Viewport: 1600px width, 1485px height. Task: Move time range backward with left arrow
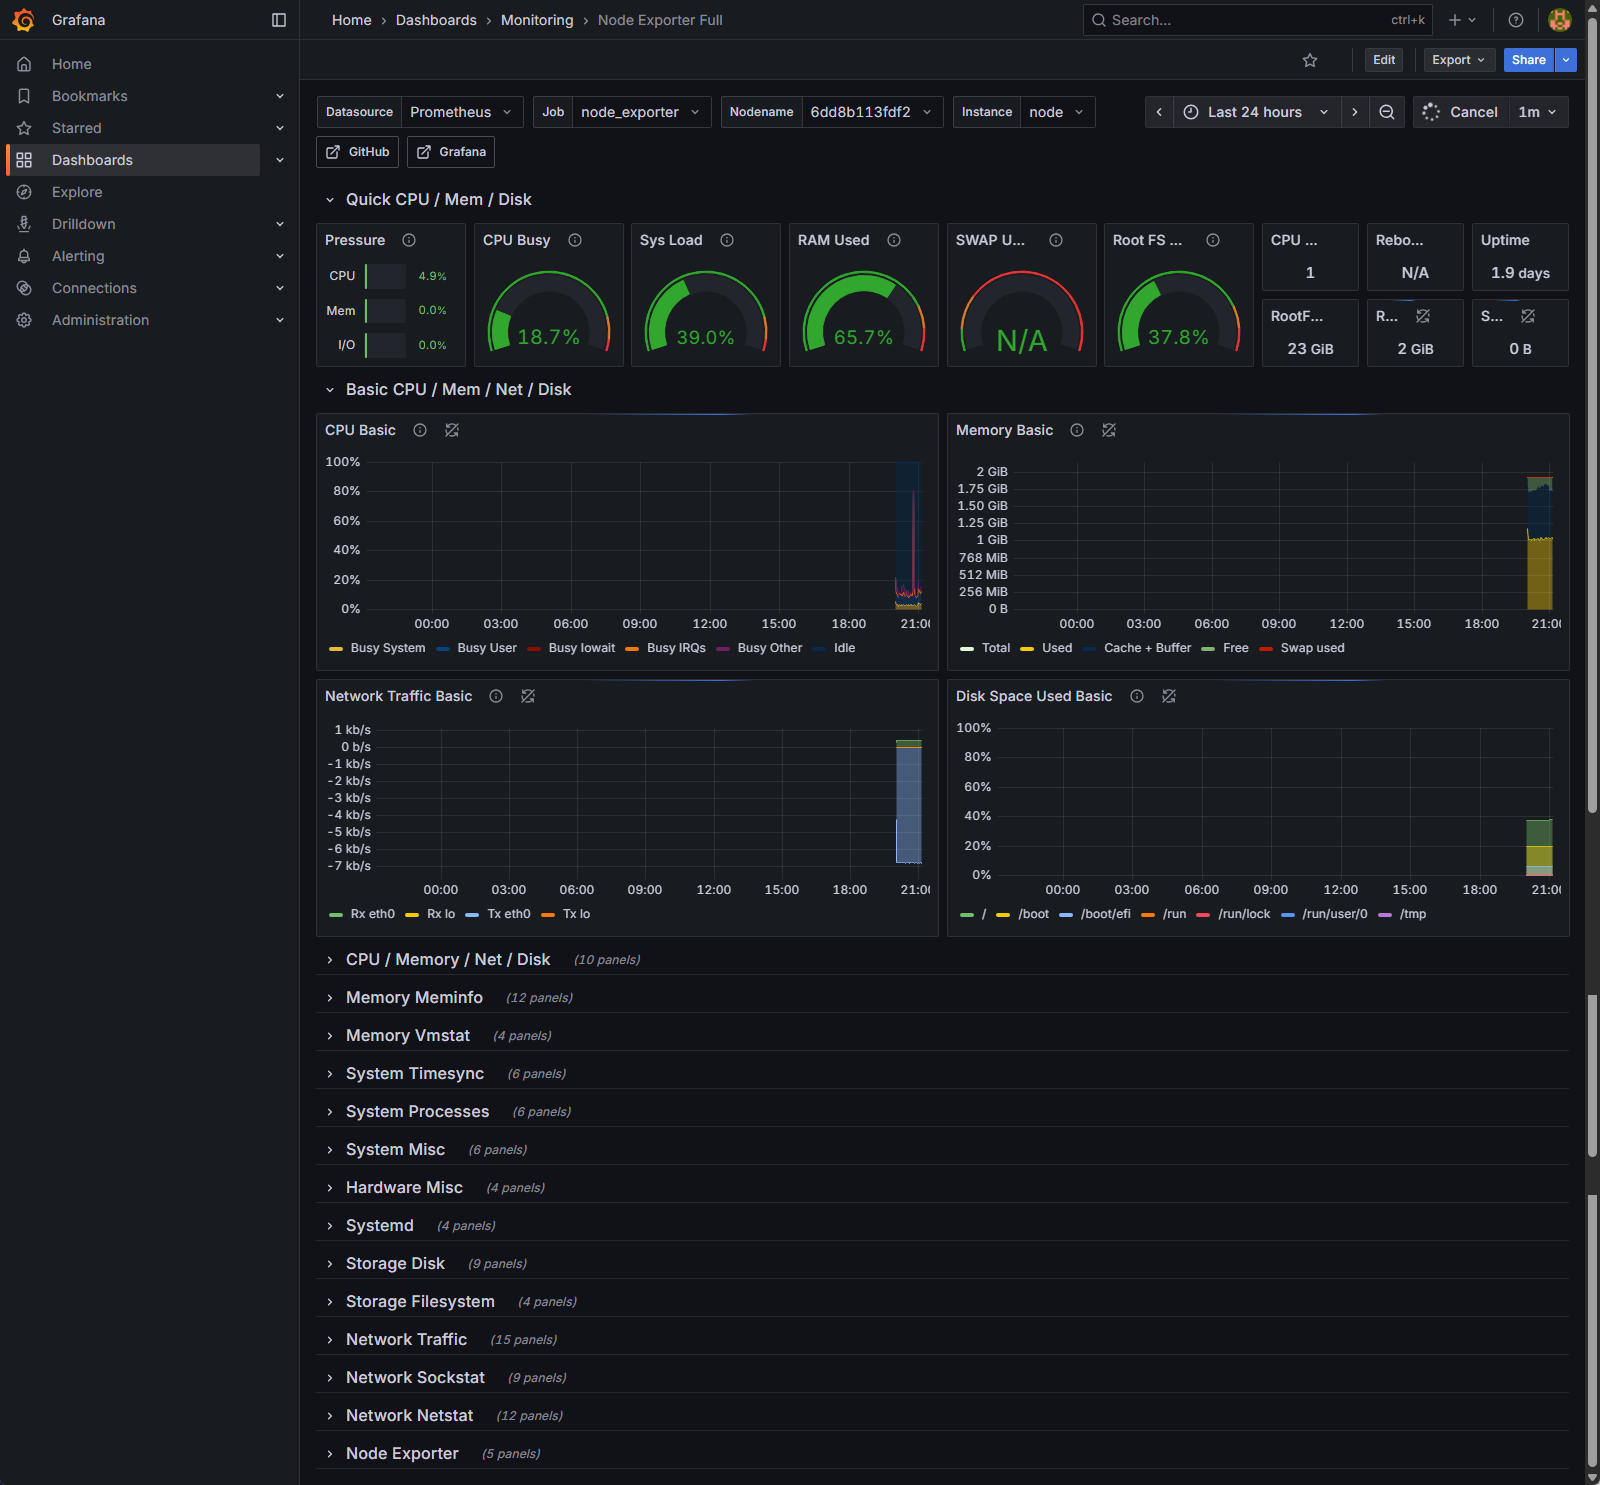pyautogui.click(x=1159, y=112)
